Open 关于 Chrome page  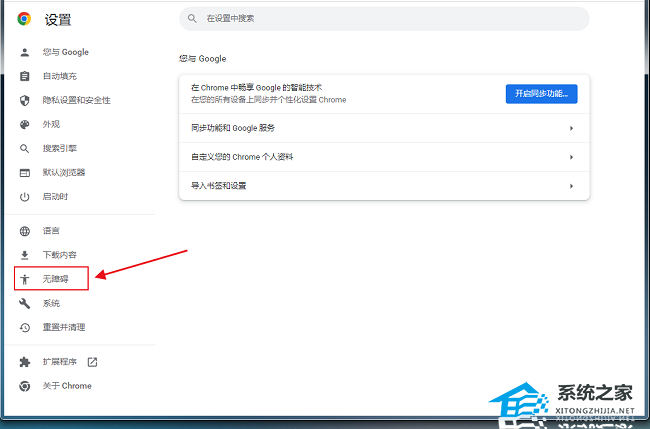67,386
